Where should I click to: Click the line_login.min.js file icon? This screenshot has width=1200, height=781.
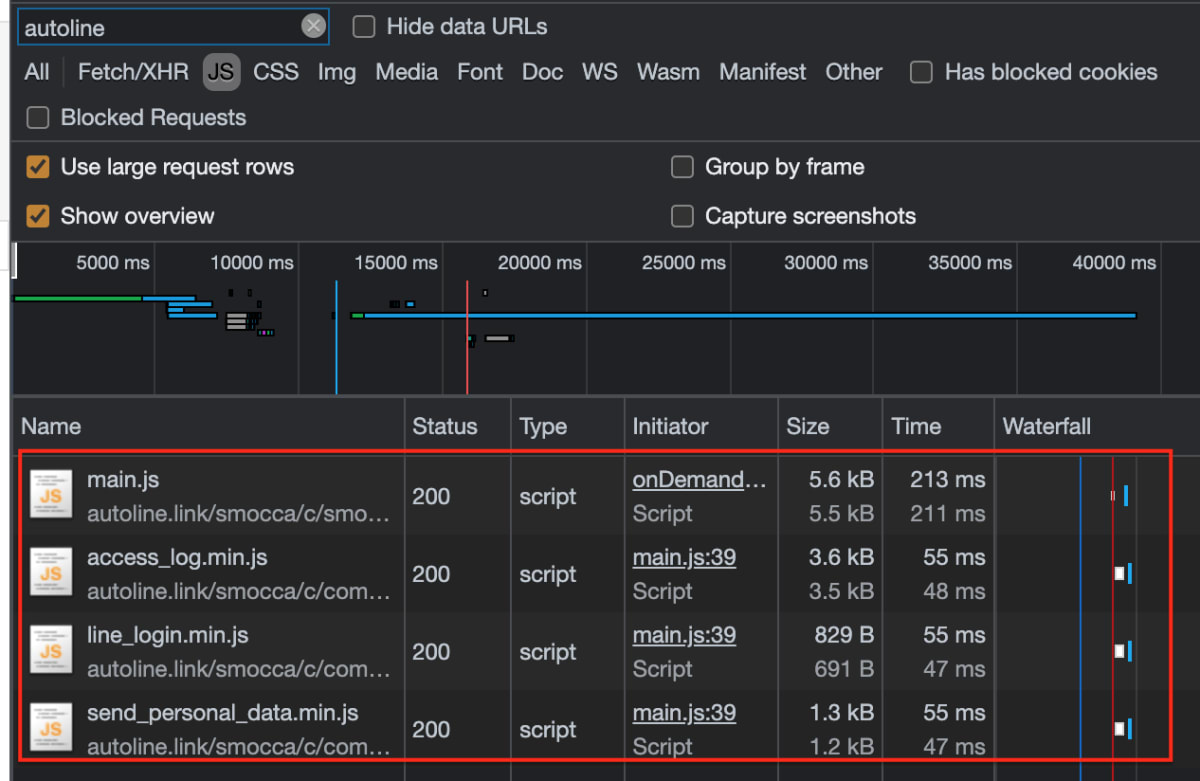coord(50,650)
